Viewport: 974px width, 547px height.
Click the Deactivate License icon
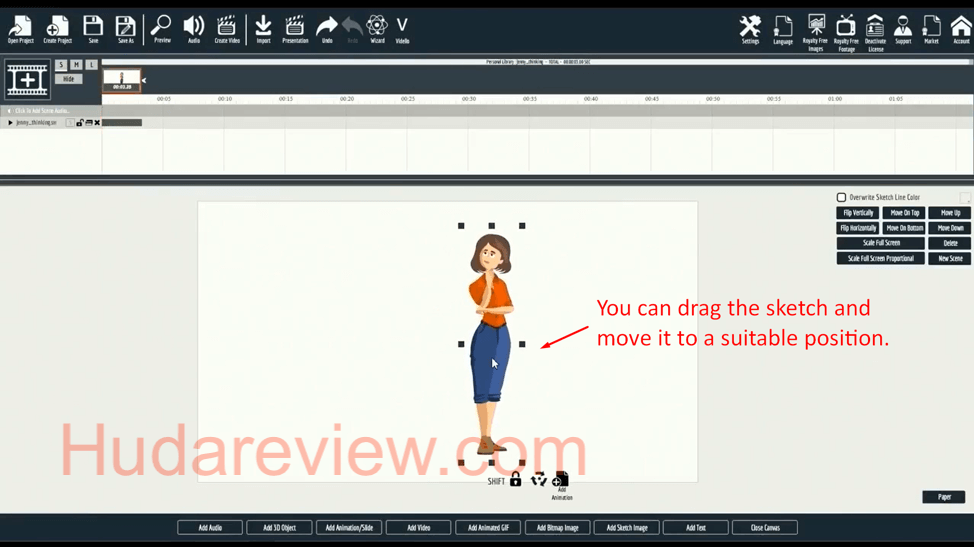[875, 33]
